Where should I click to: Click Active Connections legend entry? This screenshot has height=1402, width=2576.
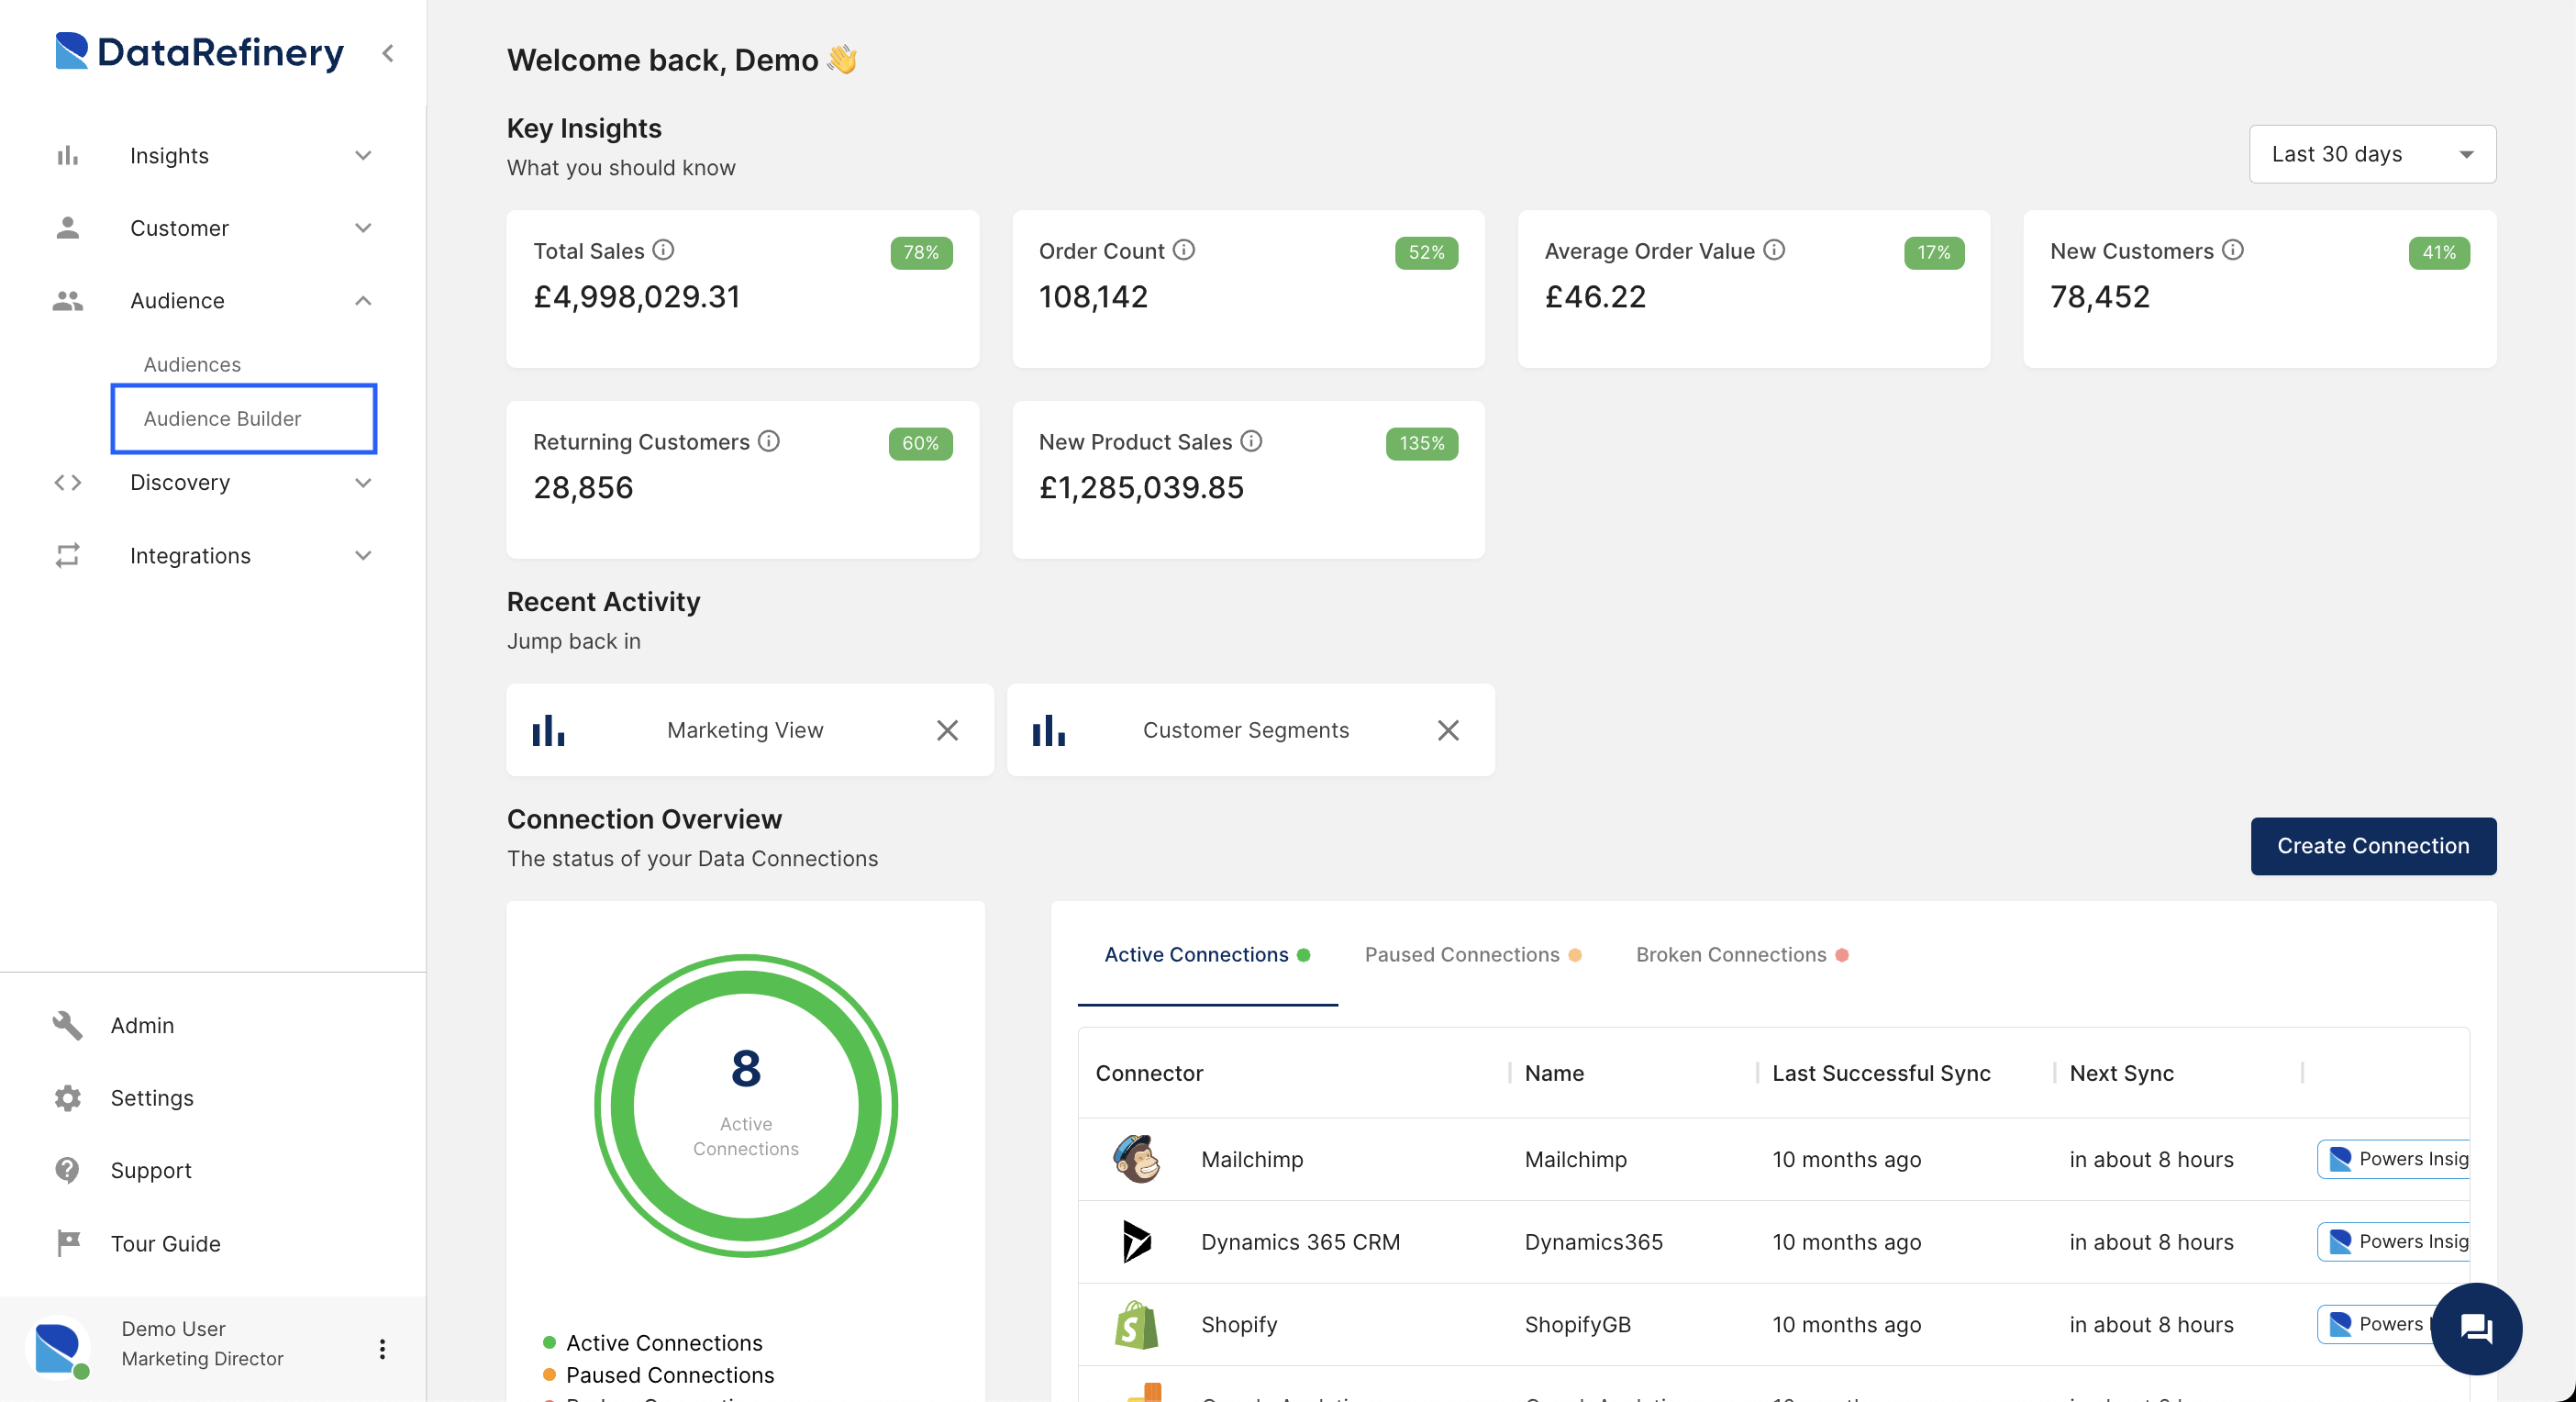[x=652, y=1342]
